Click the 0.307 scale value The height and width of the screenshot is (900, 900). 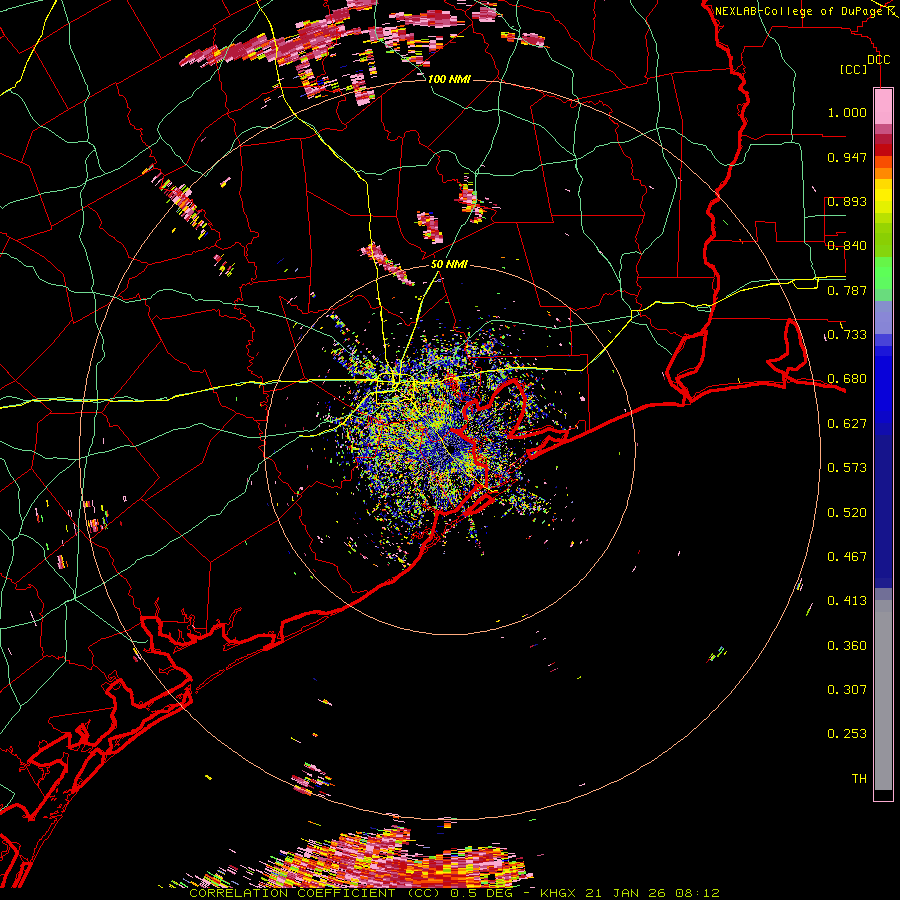pos(847,690)
